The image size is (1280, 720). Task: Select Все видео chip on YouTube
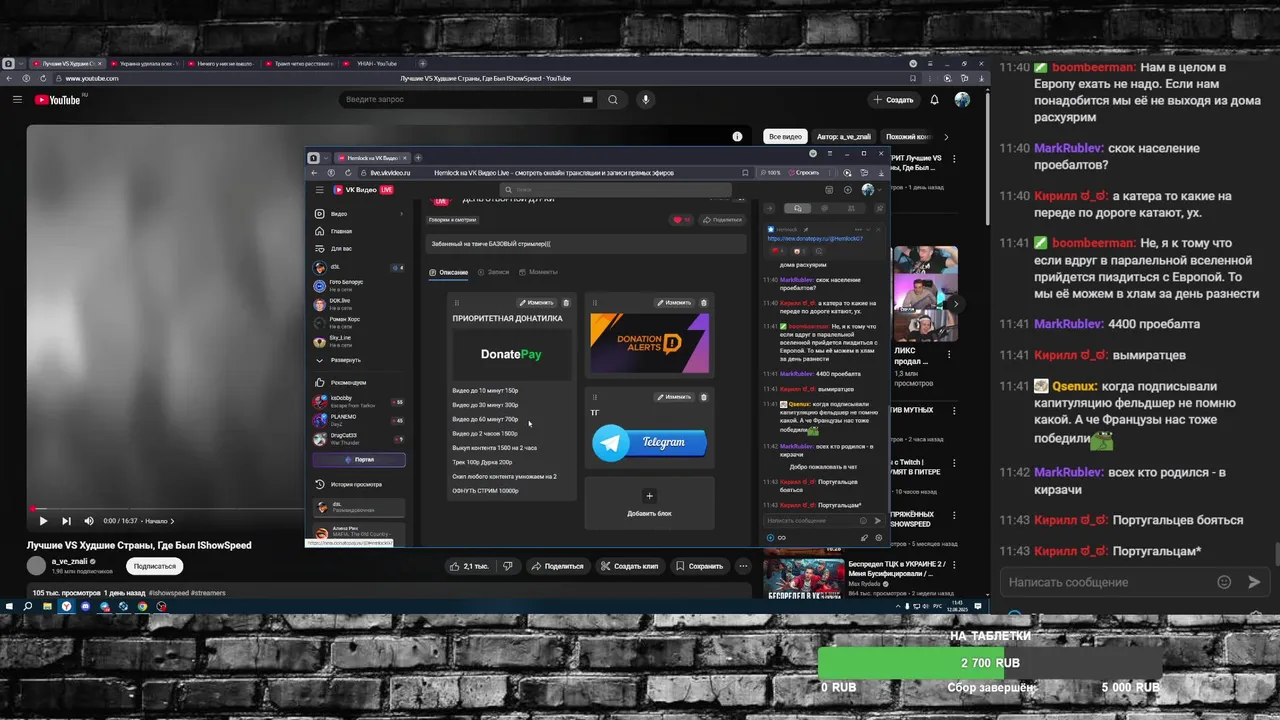coord(785,136)
